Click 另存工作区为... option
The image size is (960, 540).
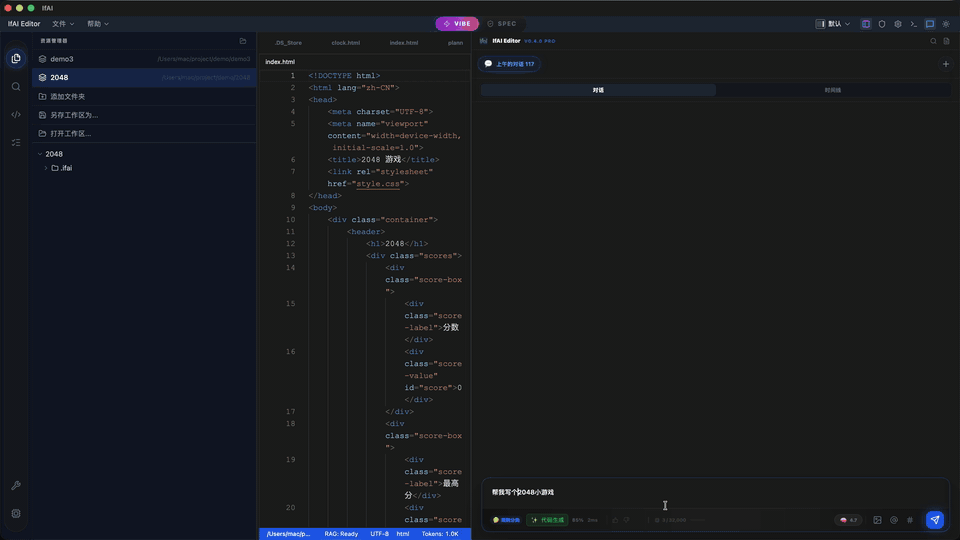point(144,115)
